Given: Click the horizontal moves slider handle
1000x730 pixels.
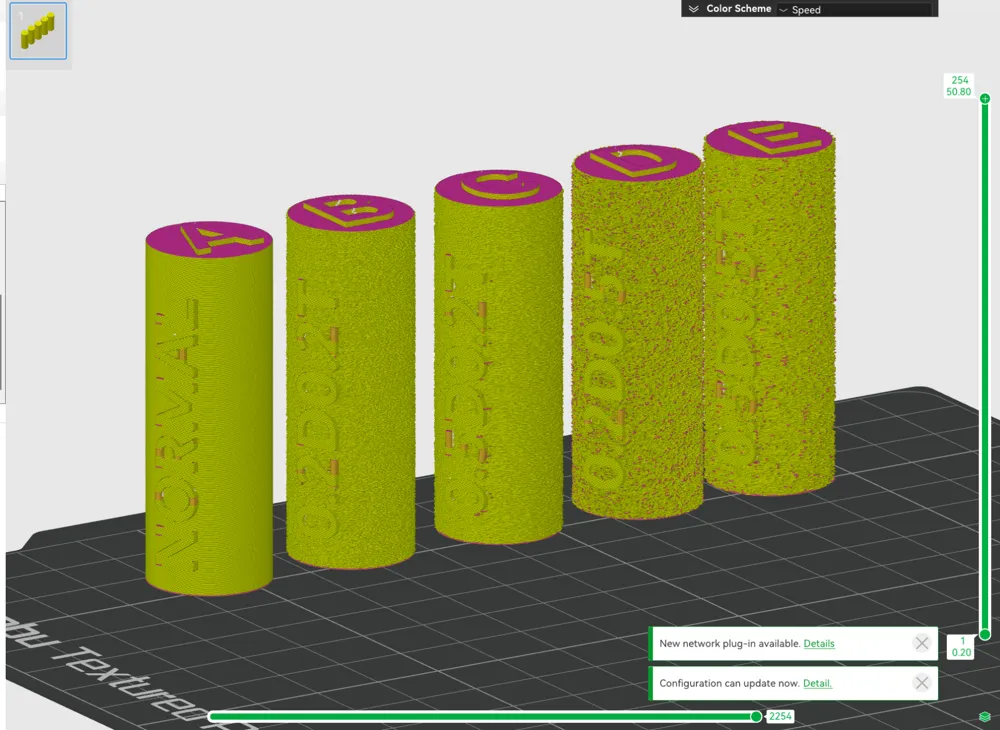Looking at the screenshot, I should [x=757, y=716].
